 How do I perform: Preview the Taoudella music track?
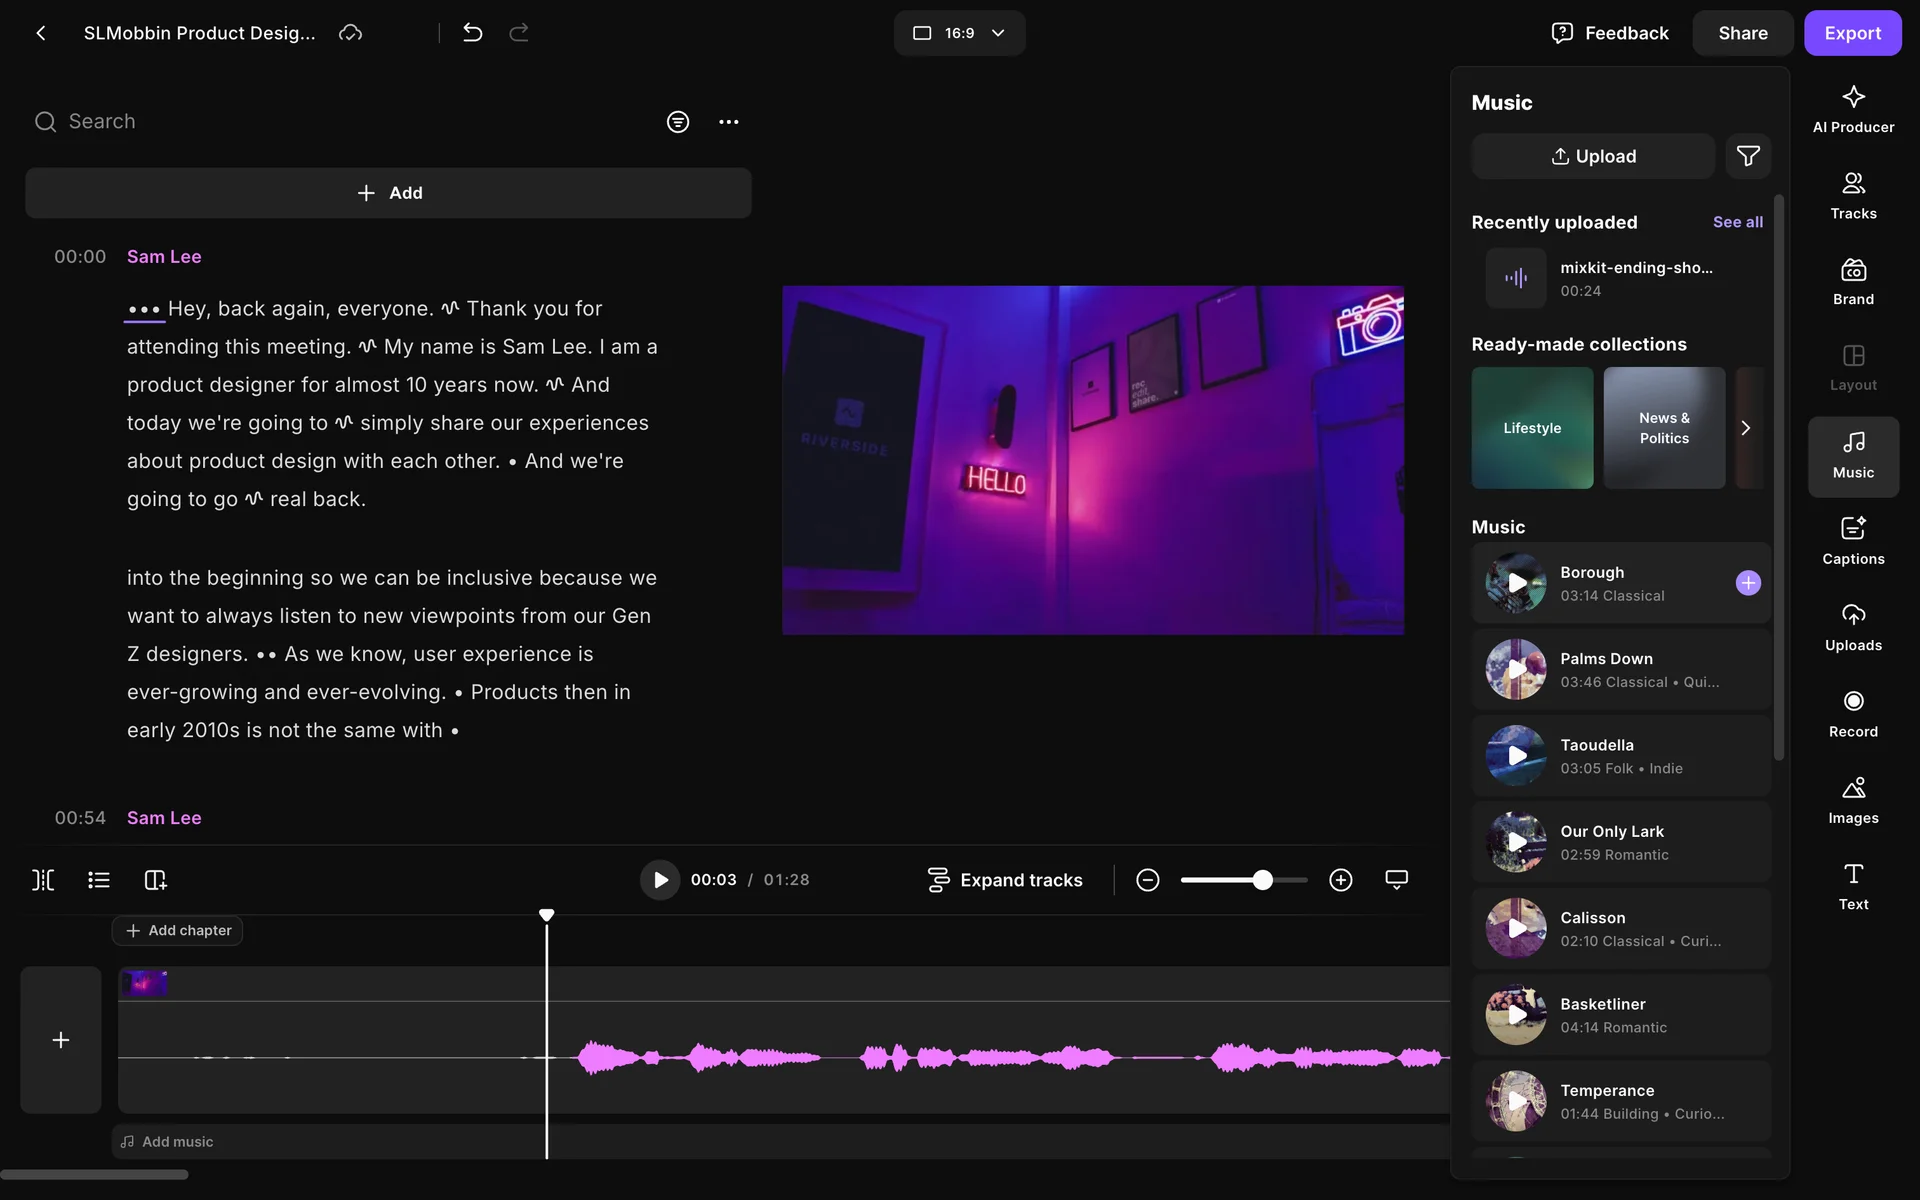[1516, 756]
